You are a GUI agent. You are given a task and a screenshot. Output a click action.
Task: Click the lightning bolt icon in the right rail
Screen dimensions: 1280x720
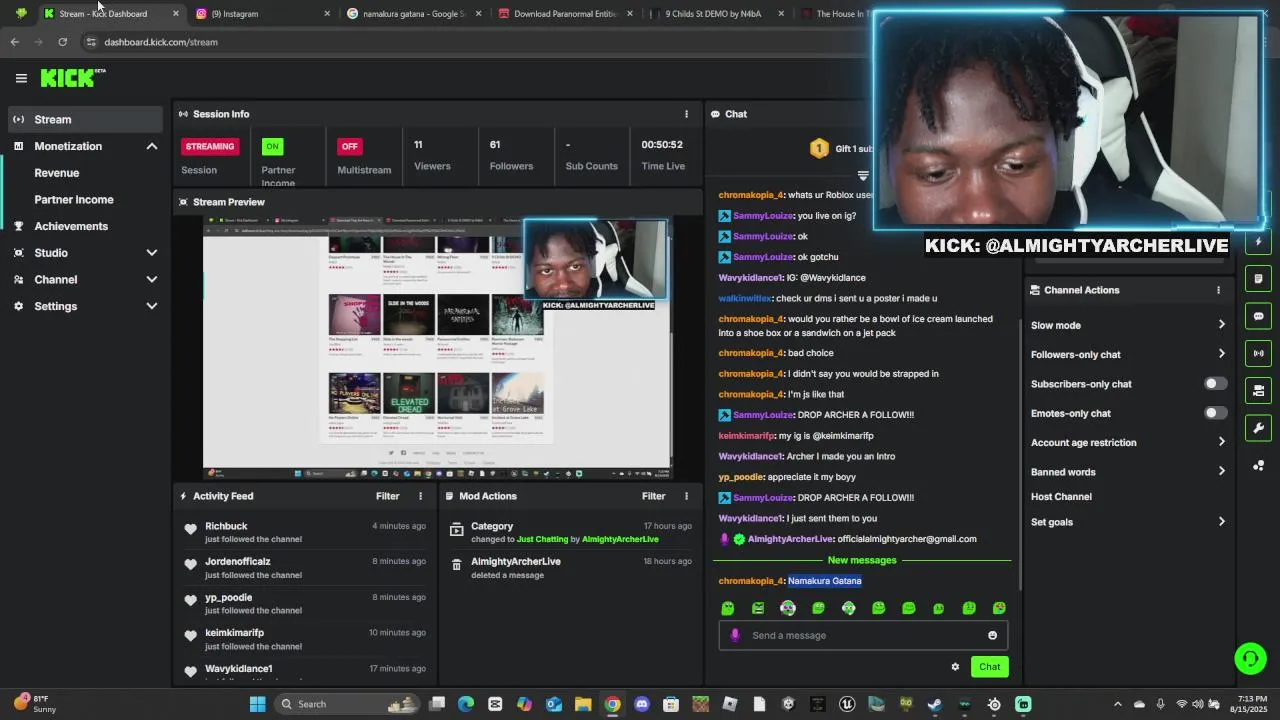click(1258, 242)
